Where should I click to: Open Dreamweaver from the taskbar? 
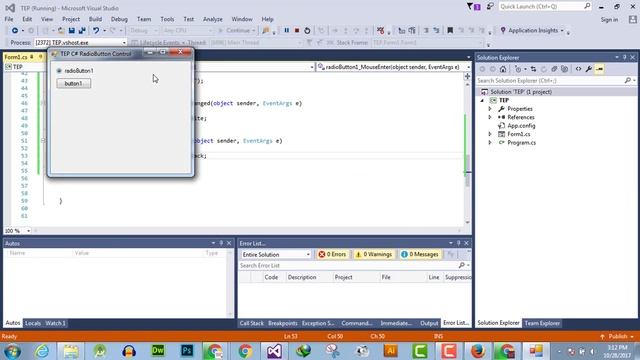pos(158,351)
